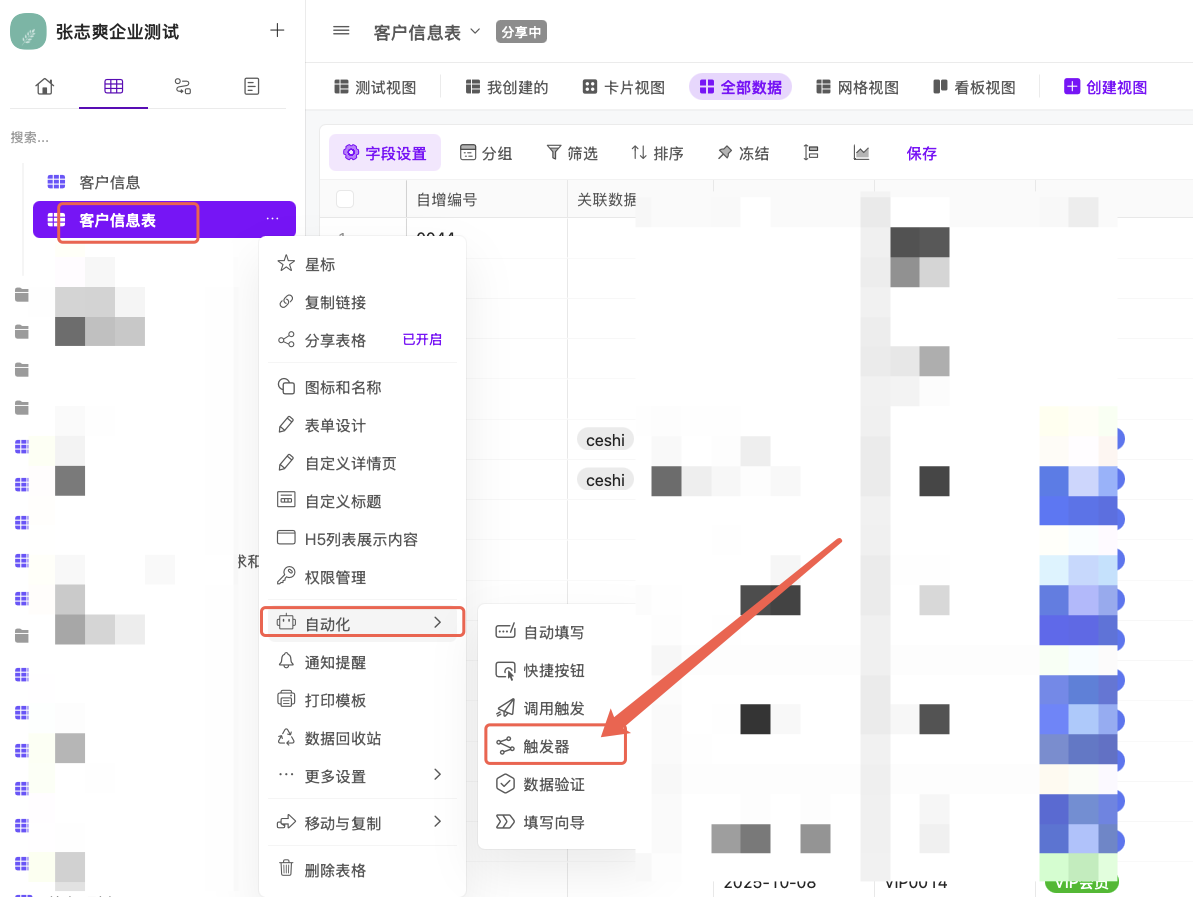
Task: Open the document icon tab in sidebar
Action: pyautogui.click(x=252, y=86)
